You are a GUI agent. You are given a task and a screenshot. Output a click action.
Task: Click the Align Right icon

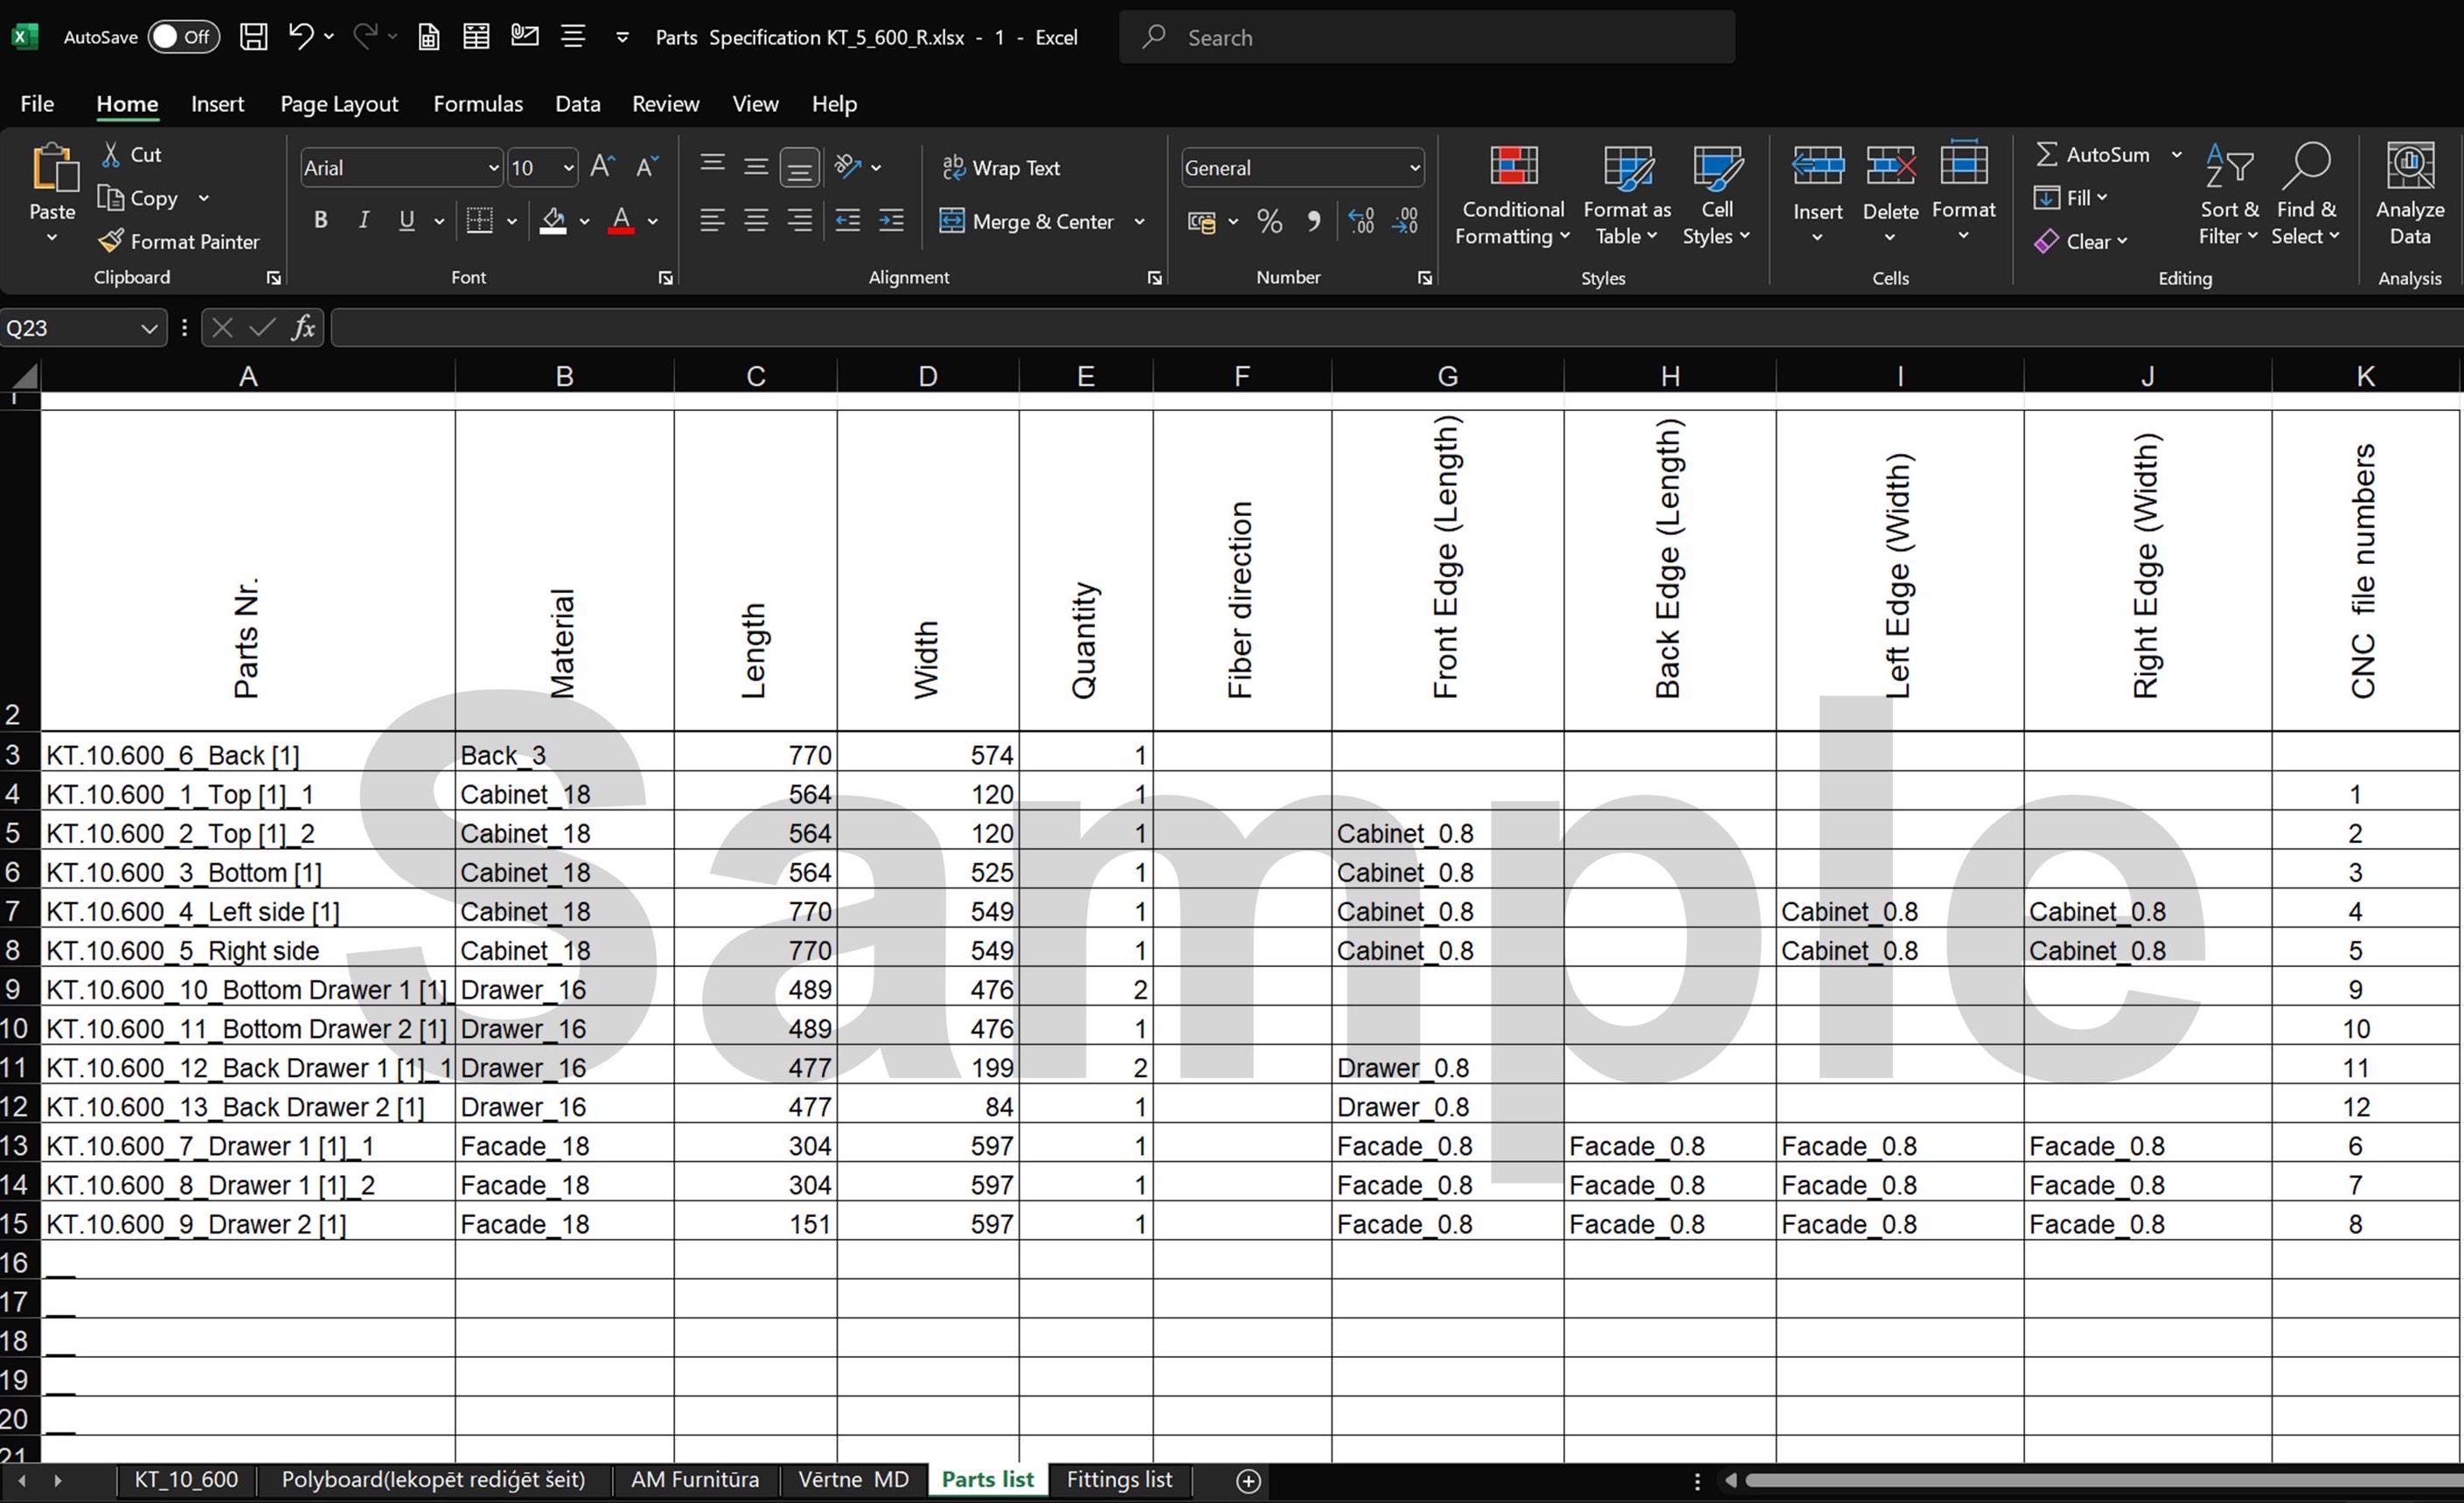point(800,220)
